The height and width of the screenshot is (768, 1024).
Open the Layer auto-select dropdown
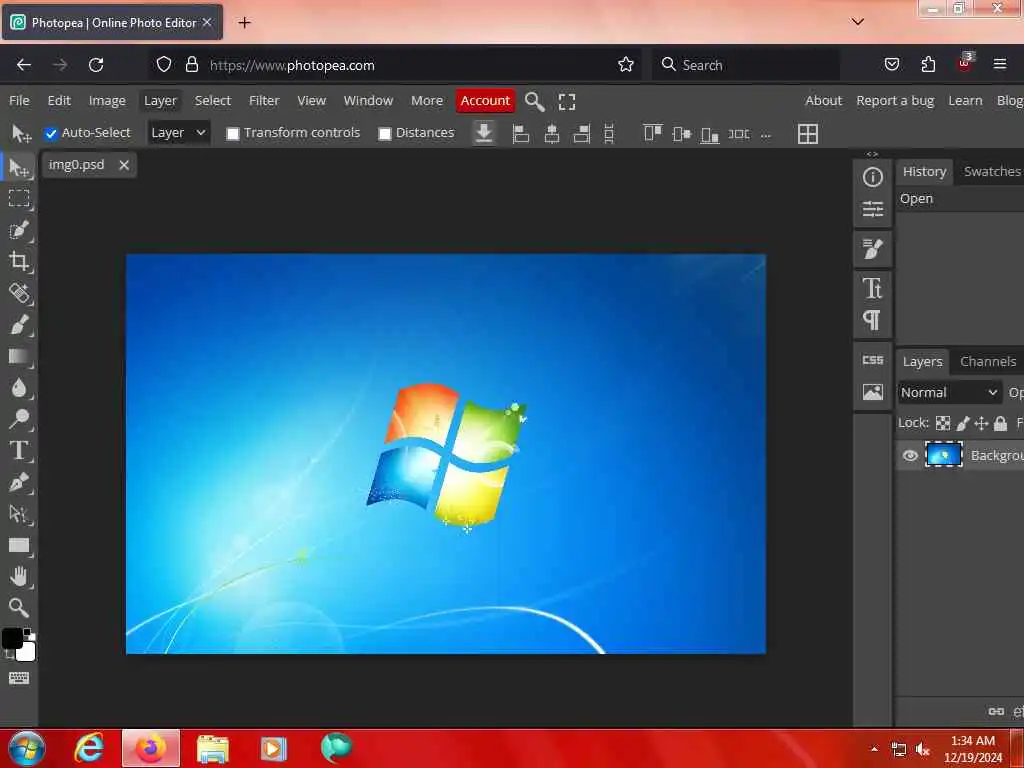178,133
